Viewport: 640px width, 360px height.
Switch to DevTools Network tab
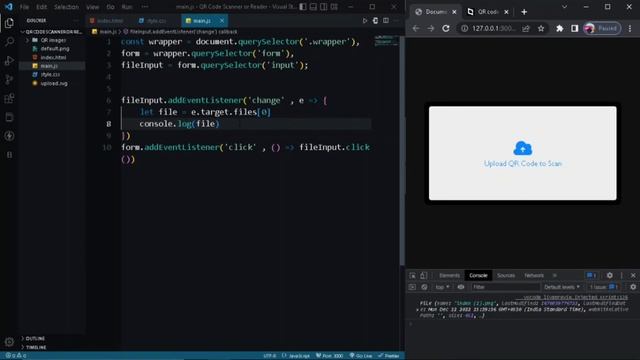(534, 276)
